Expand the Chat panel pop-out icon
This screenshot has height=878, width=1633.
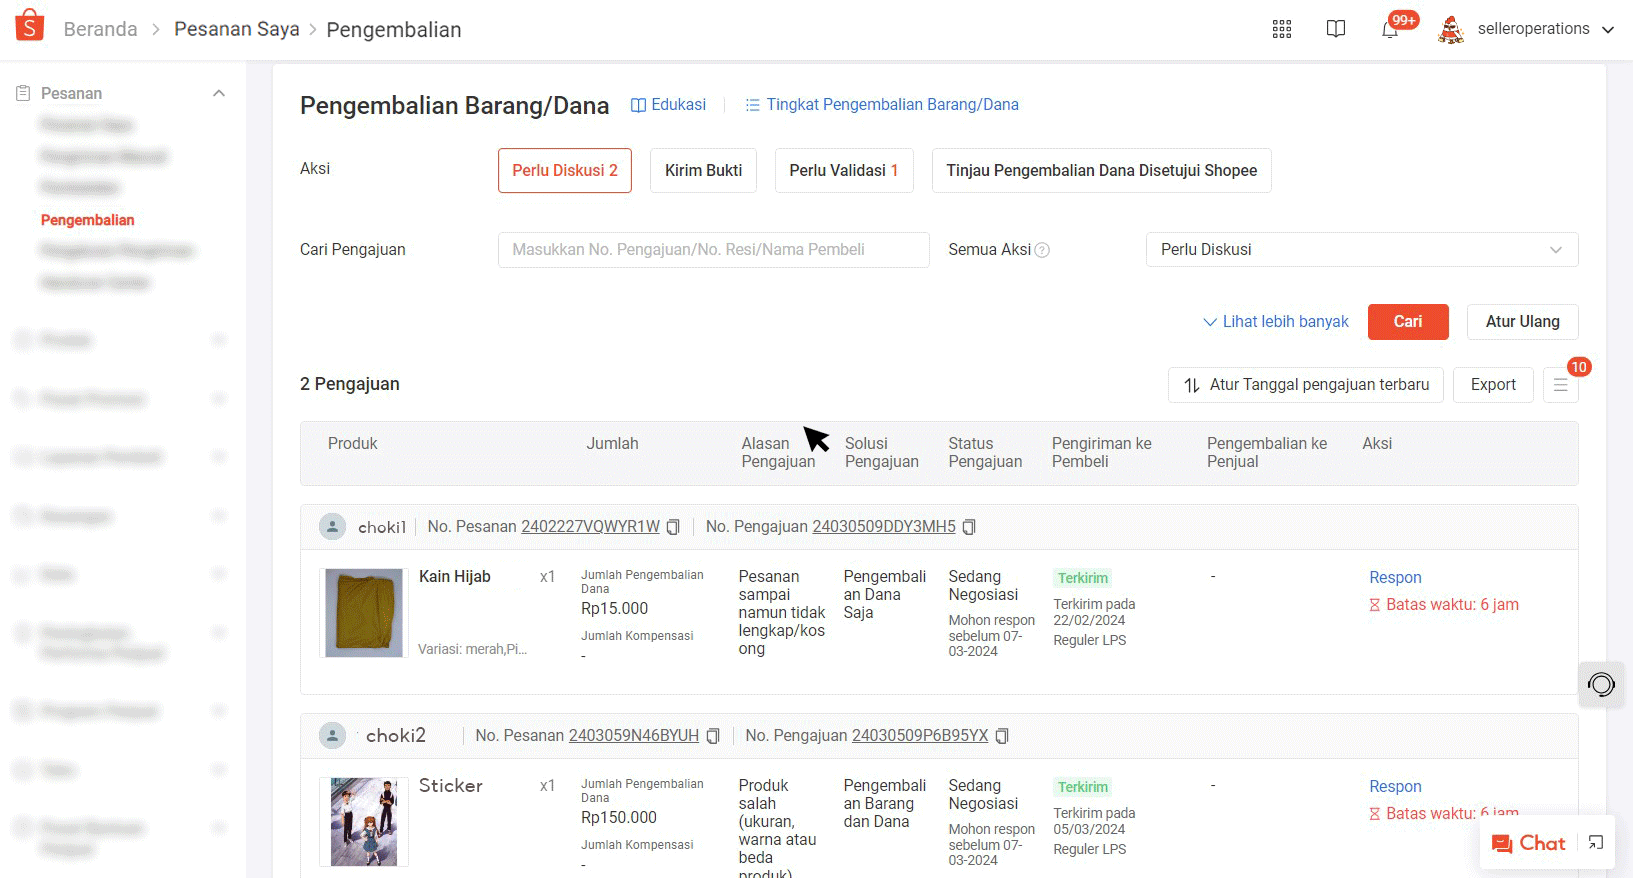click(x=1596, y=843)
